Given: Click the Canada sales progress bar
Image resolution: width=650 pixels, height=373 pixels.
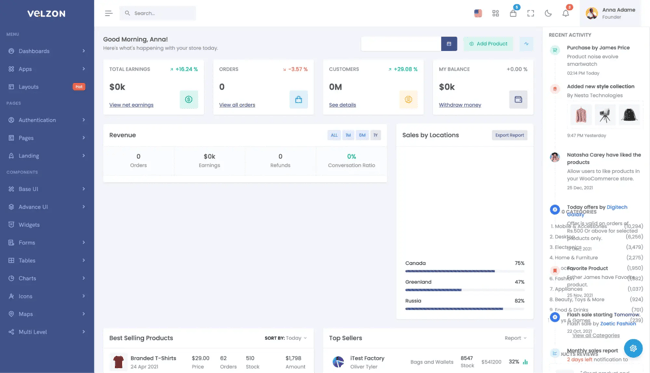Looking at the screenshot, I should tap(465, 271).
